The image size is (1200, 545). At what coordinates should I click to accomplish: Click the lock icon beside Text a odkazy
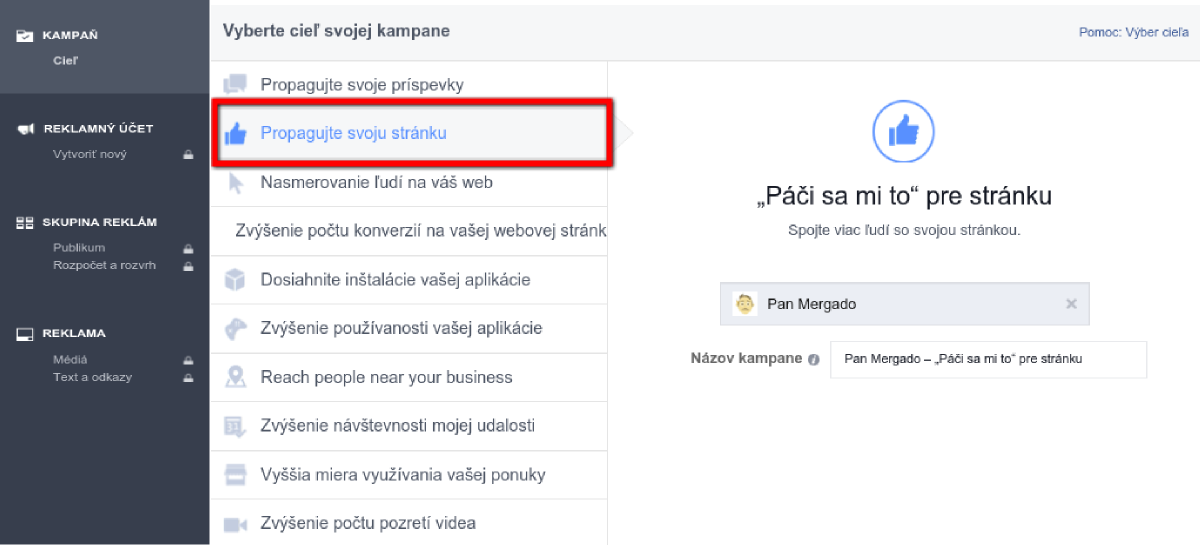point(187,378)
